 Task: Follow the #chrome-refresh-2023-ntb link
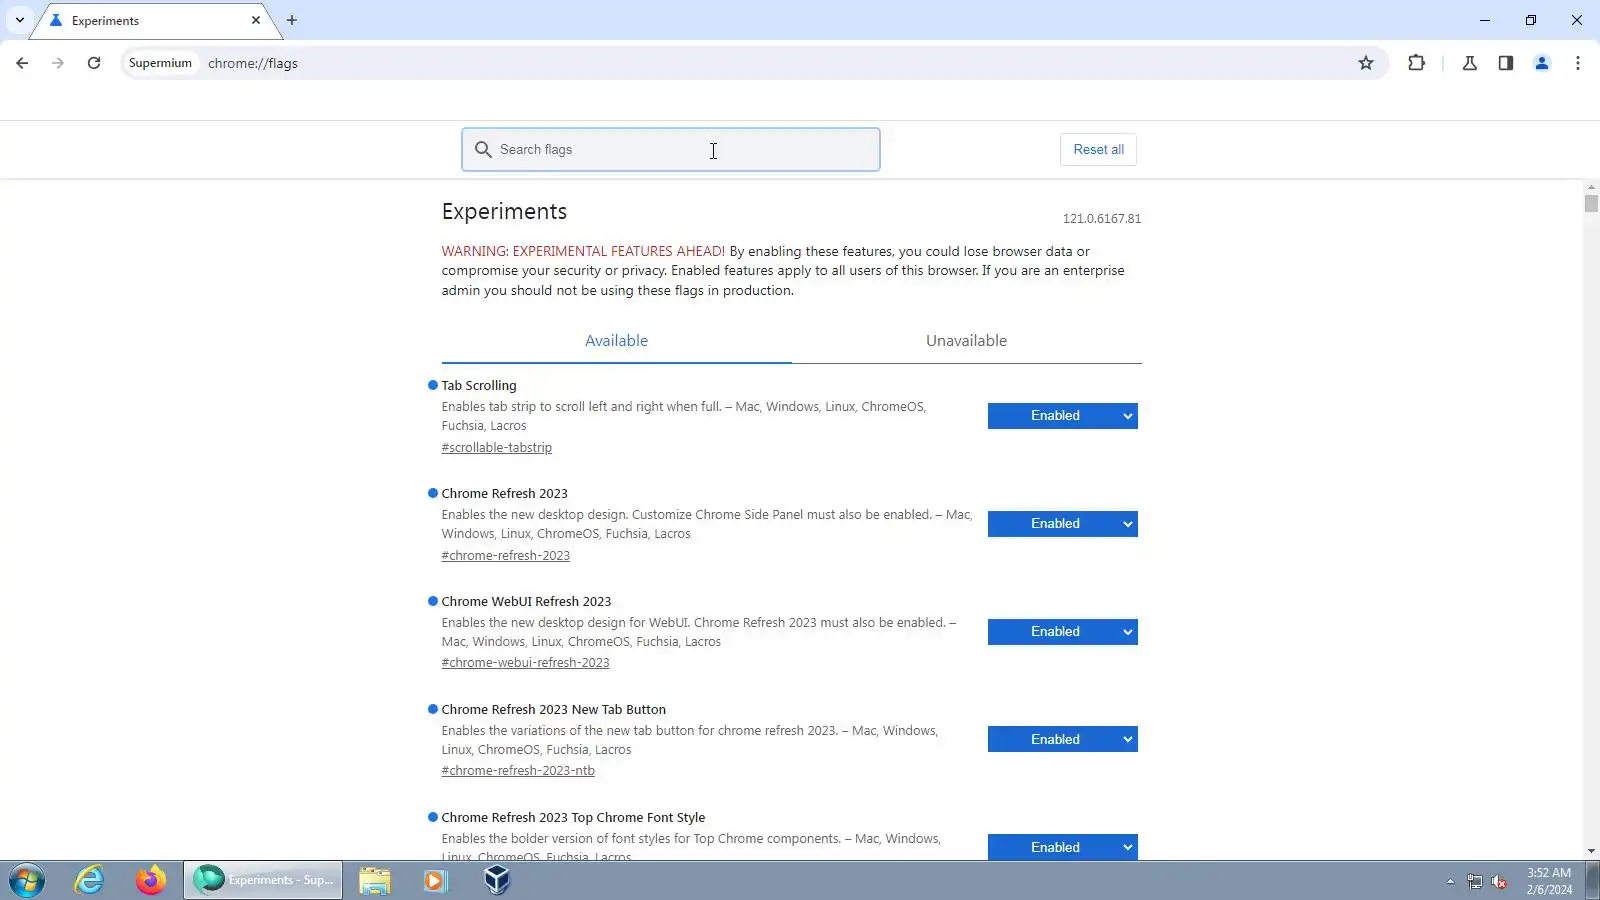pos(518,771)
